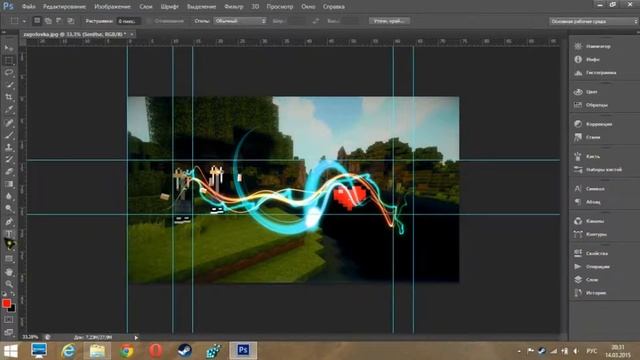Open the Фильтр menu
The height and width of the screenshot is (360, 640).
[234, 7]
